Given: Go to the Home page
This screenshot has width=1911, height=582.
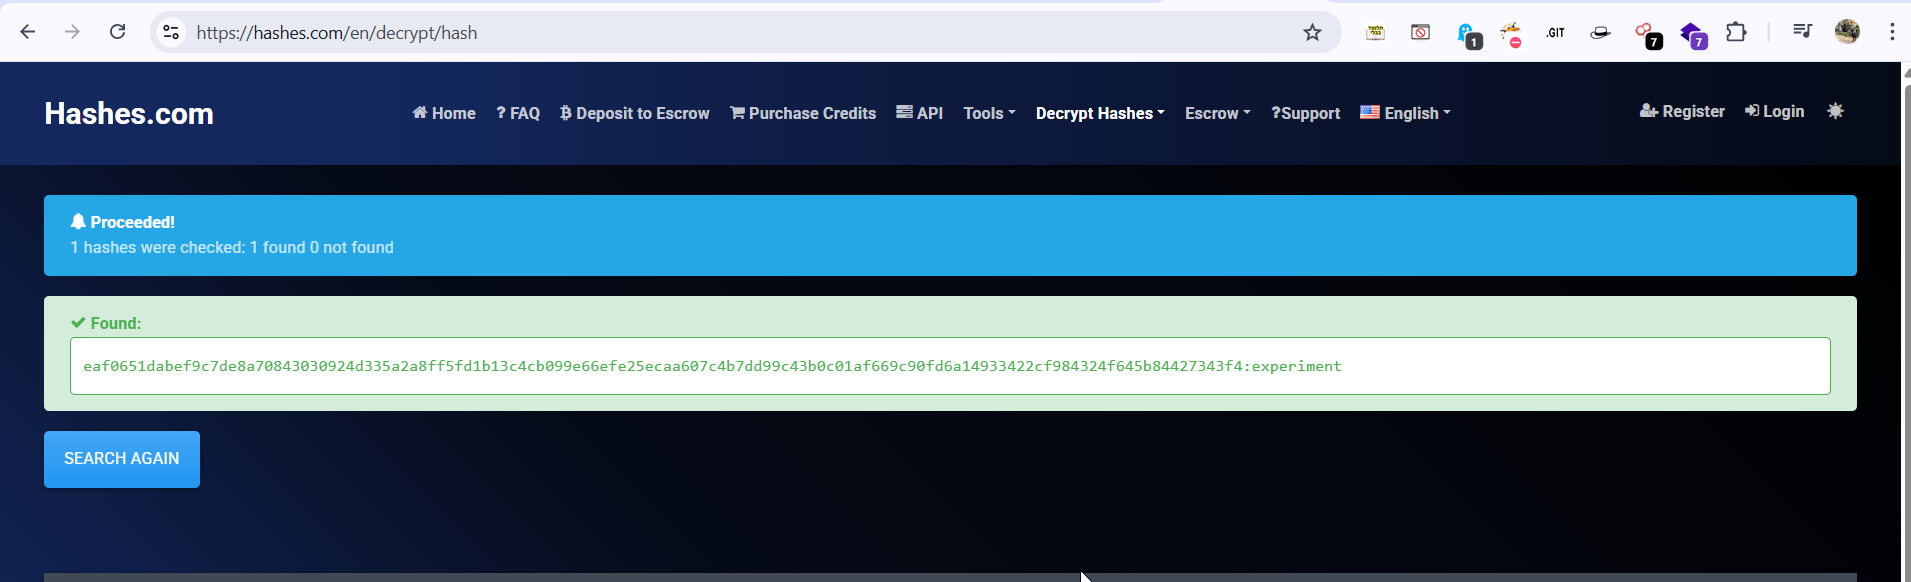Looking at the screenshot, I should tap(444, 113).
